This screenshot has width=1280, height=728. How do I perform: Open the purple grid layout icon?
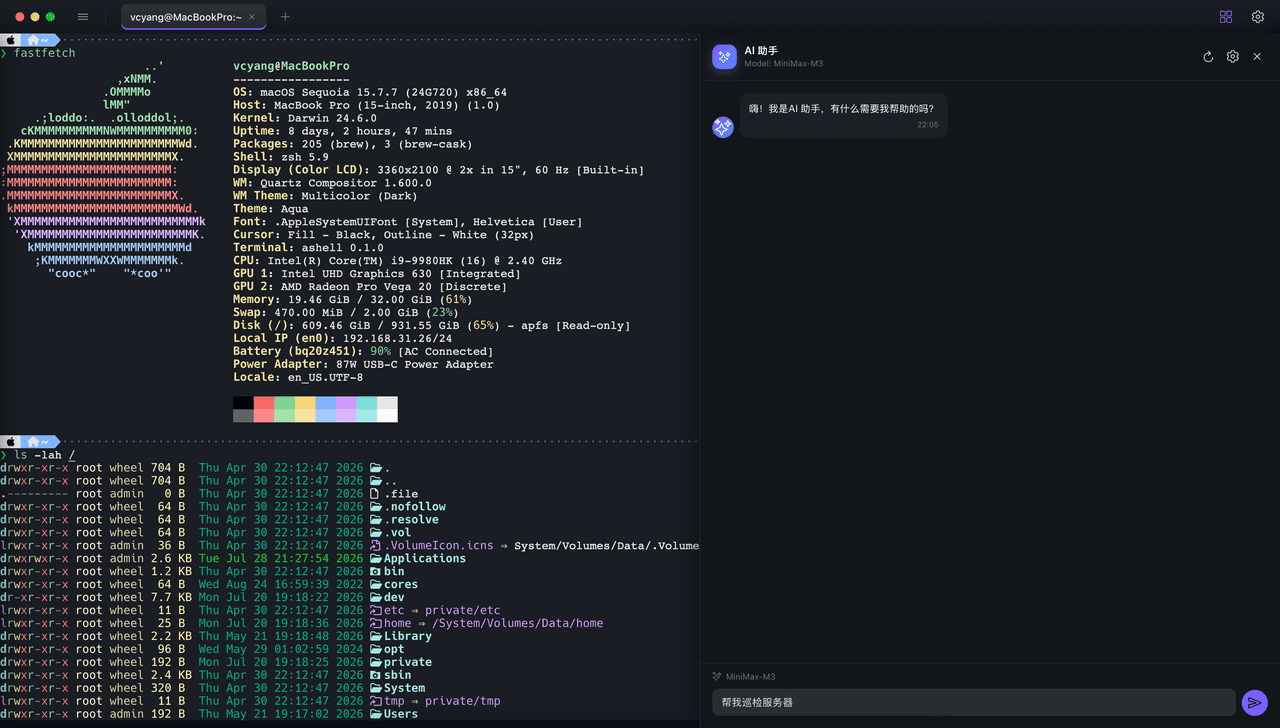point(1226,17)
